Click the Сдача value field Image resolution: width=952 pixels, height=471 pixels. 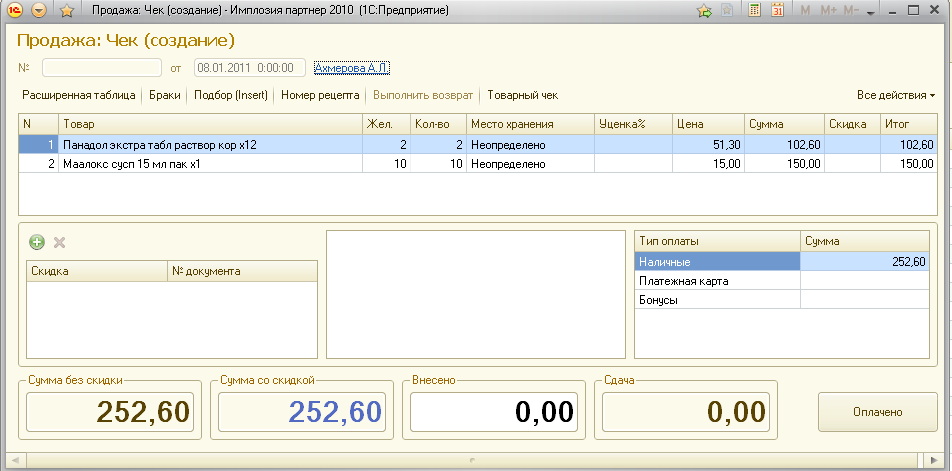click(x=685, y=412)
